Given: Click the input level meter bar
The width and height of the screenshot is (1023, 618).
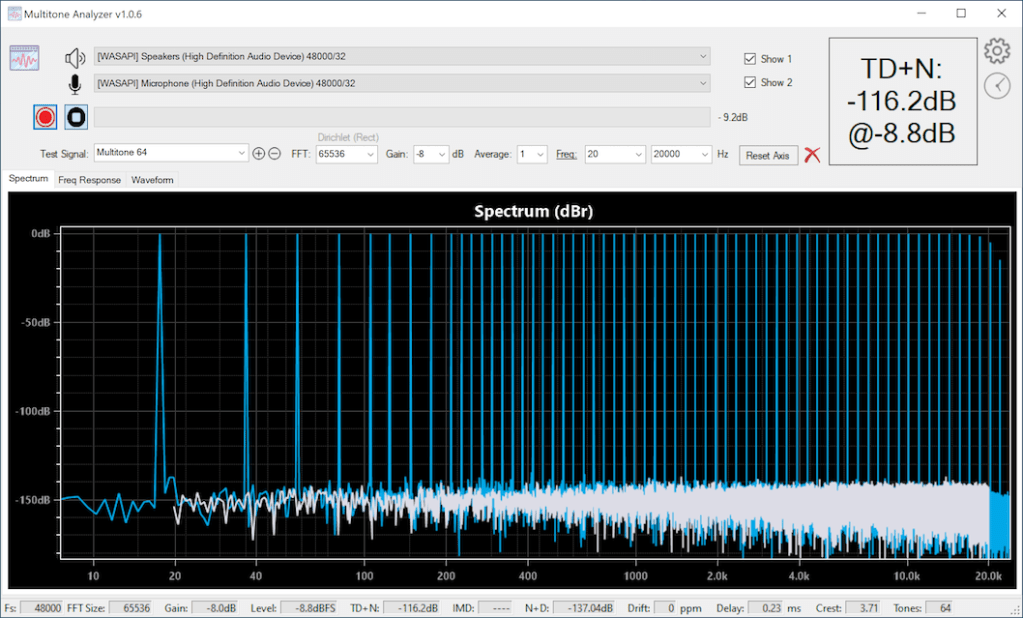Looking at the screenshot, I should coord(402,117).
